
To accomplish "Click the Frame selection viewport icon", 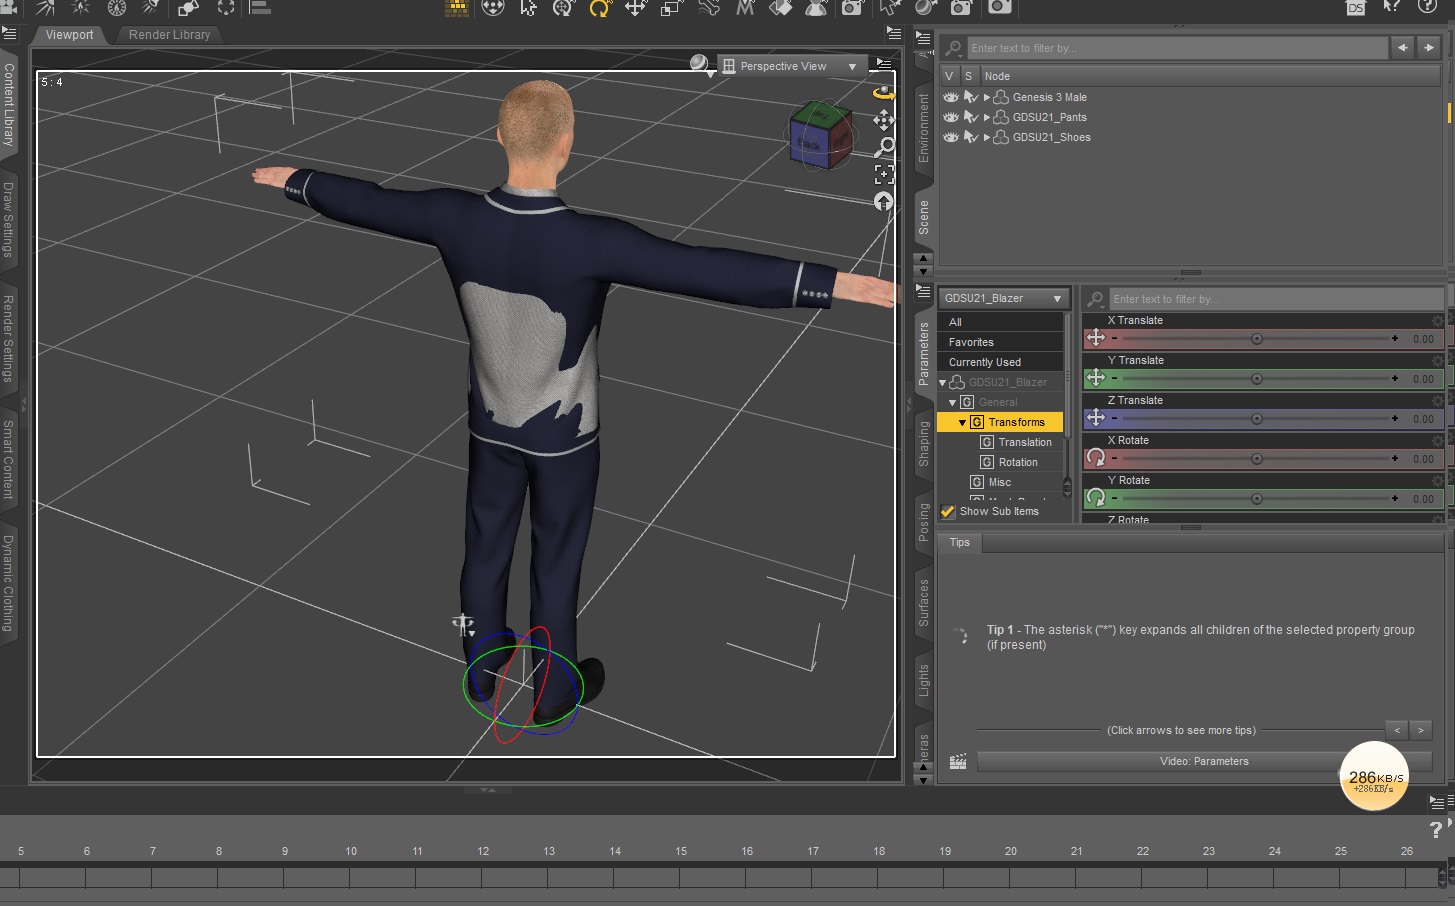I will coord(884,175).
